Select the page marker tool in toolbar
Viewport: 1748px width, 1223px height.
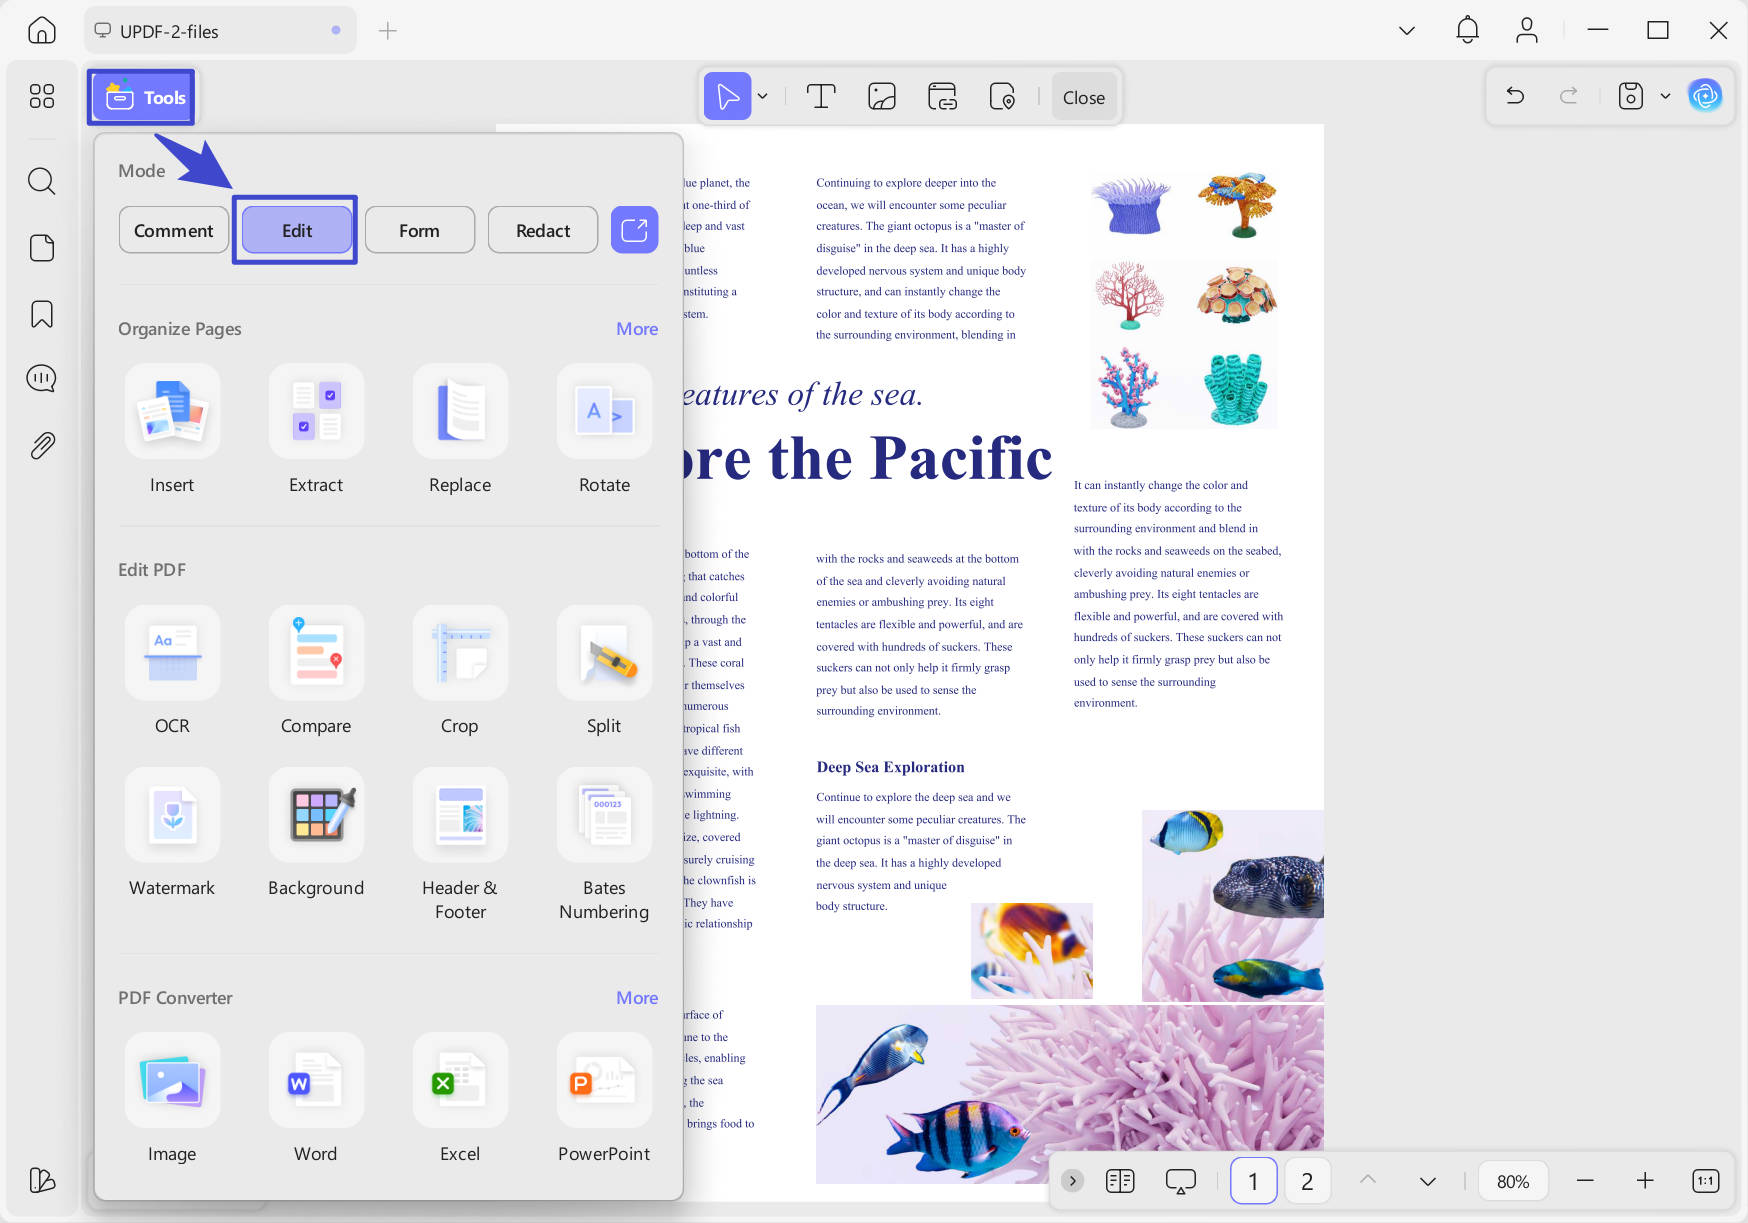coord(1002,96)
